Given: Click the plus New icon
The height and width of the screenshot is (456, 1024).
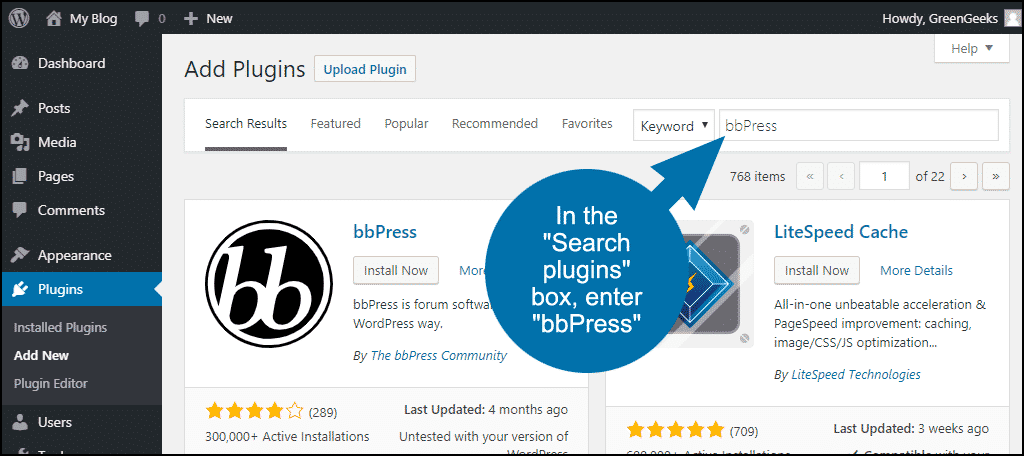Looking at the screenshot, I should 191,19.
